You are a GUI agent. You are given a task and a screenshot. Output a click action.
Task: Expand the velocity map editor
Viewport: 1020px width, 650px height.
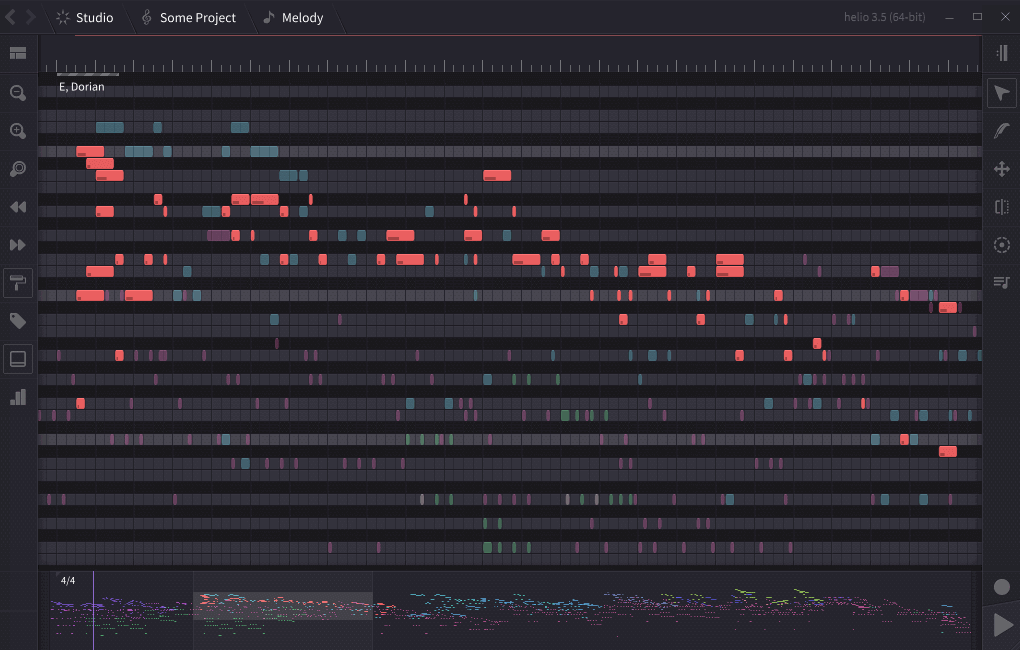point(1002,52)
